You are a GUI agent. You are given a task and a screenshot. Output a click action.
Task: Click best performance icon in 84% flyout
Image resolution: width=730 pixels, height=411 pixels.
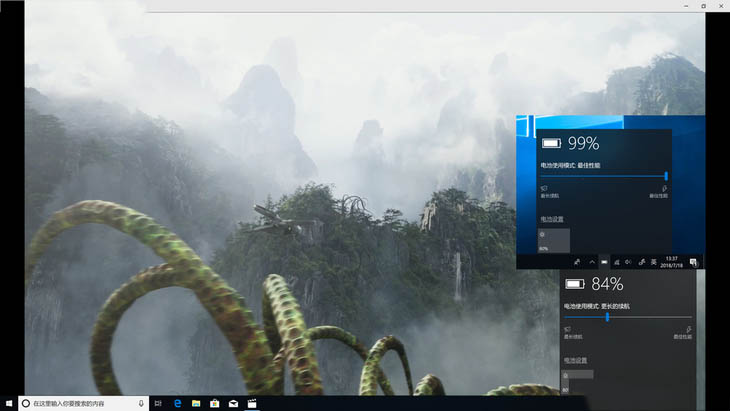688,330
